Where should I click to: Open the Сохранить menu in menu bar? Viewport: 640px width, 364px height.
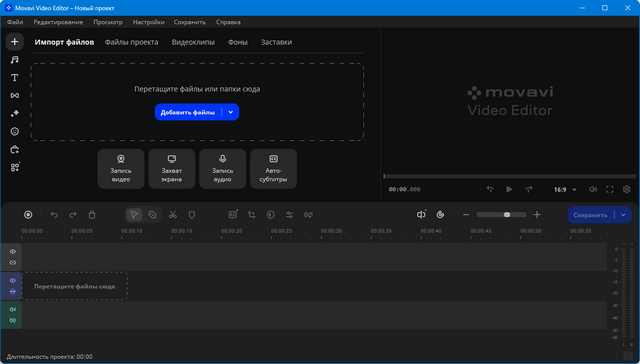pyautogui.click(x=190, y=22)
